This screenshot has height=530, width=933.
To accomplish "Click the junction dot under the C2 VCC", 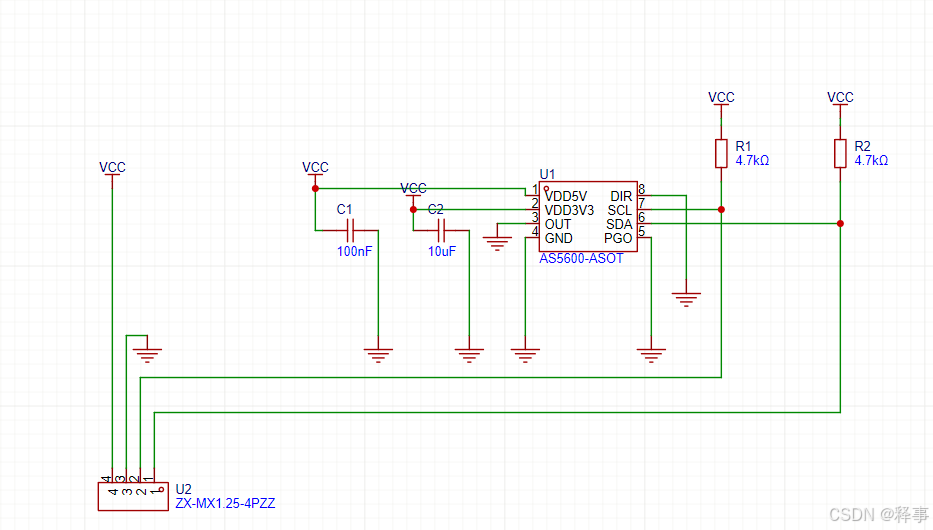I will click(x=414, y=209).
